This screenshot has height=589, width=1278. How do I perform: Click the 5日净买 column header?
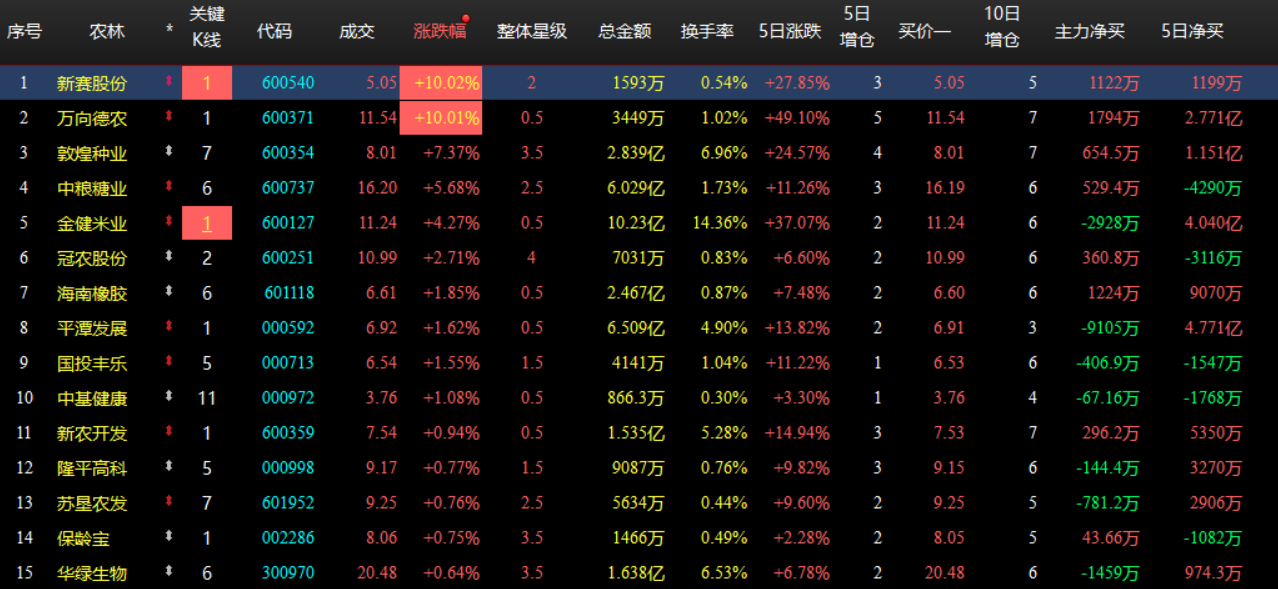click(1192, 31)
